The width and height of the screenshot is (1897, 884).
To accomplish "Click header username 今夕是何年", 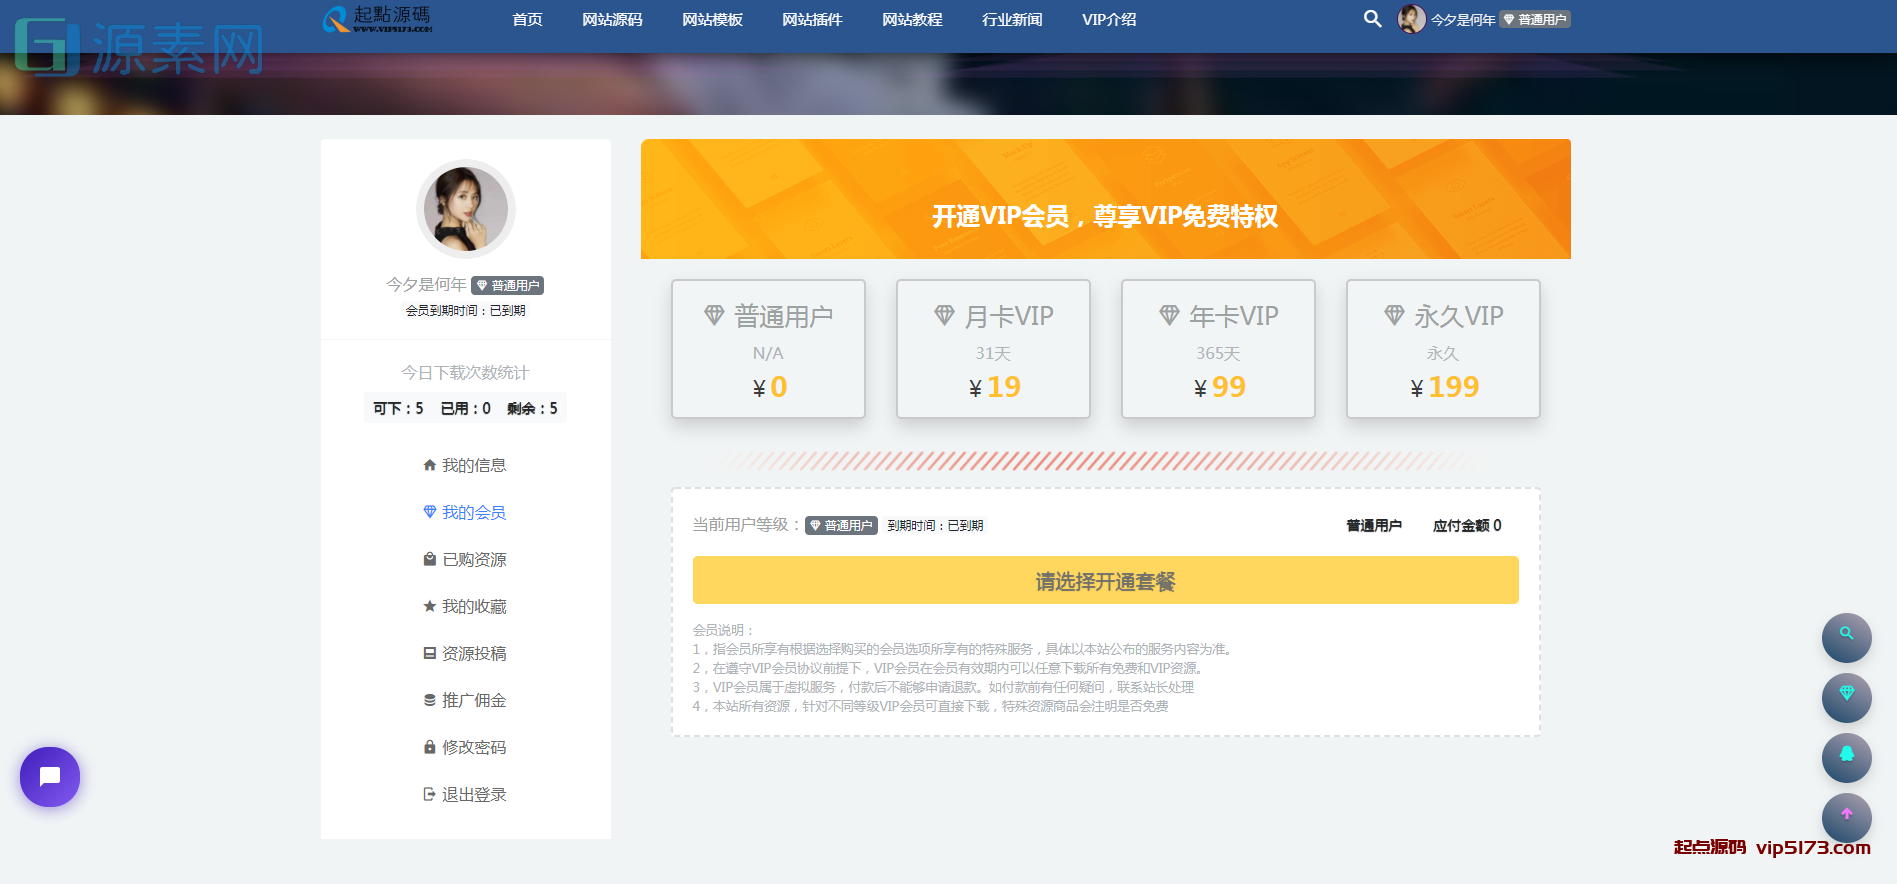I will point(1462,20).
